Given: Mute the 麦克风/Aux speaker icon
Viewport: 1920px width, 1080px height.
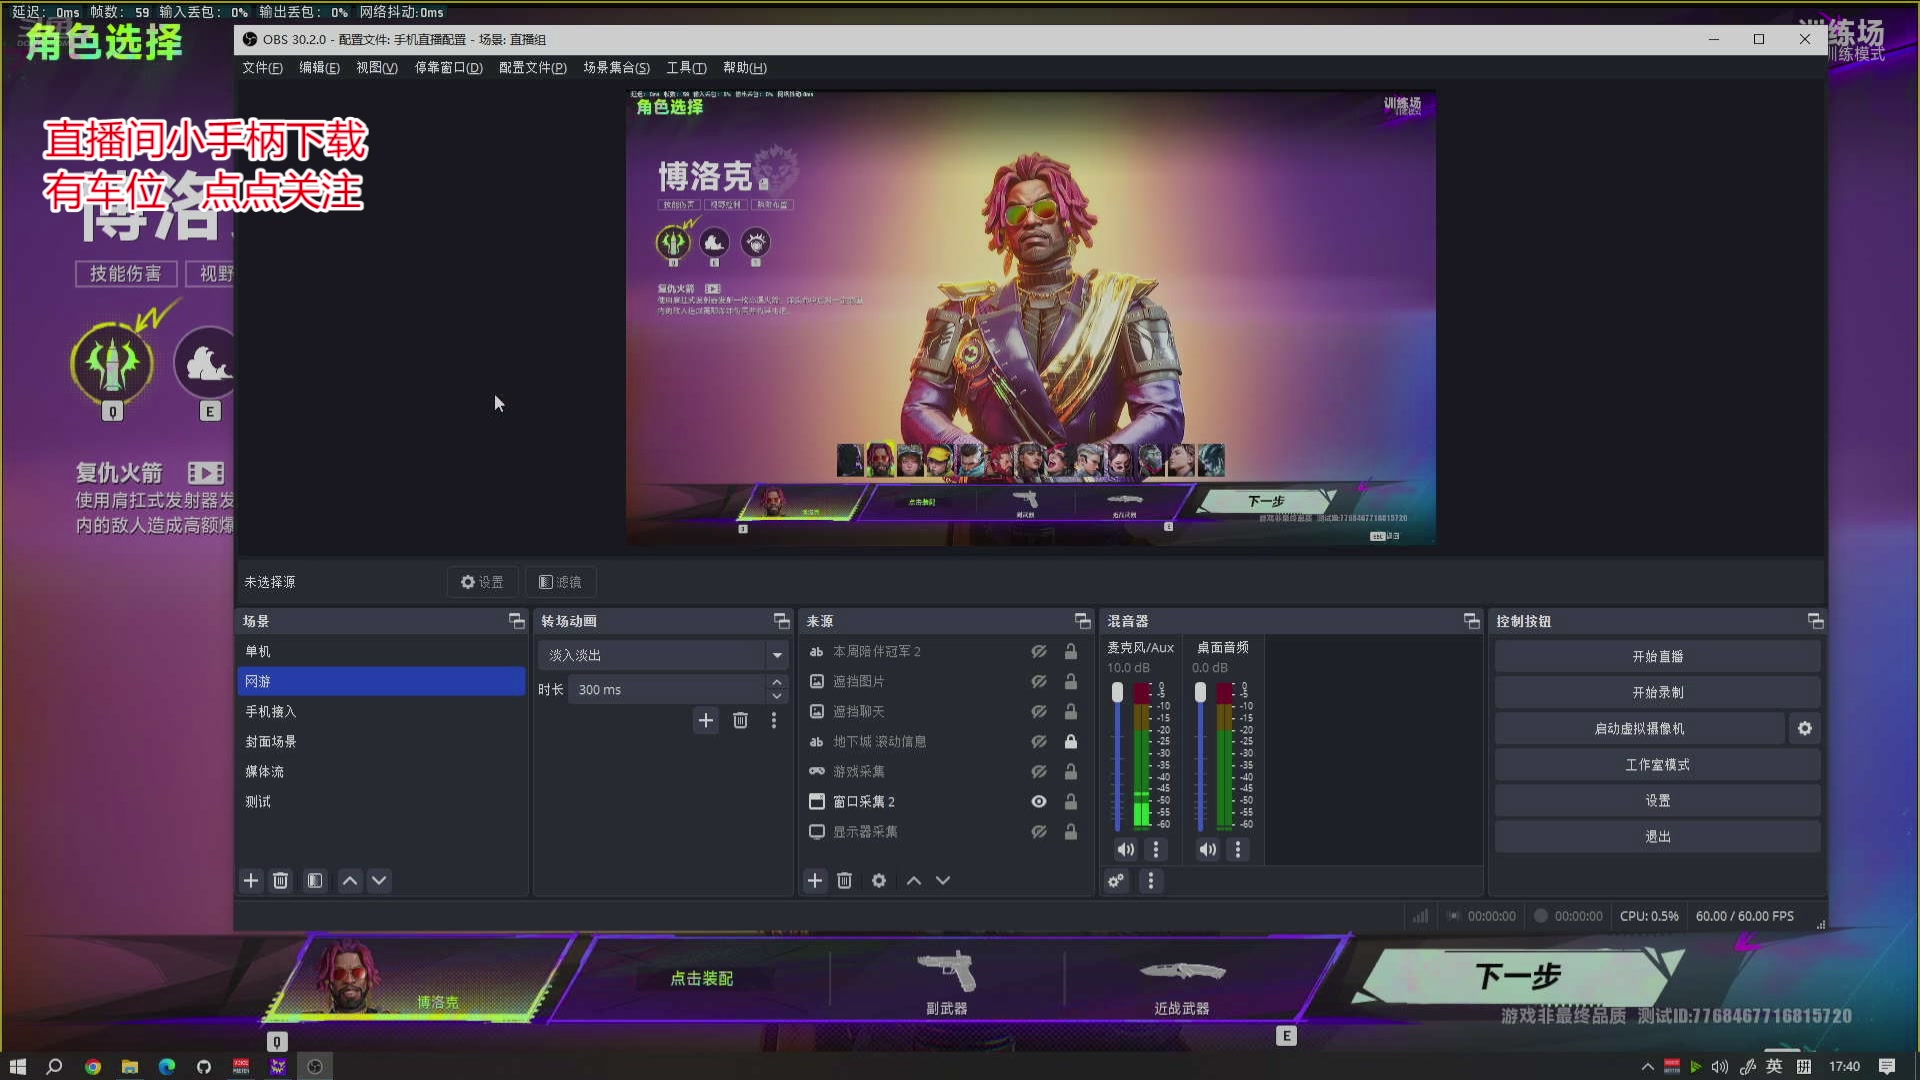Looking at the screenshot, I should 1126,850.
